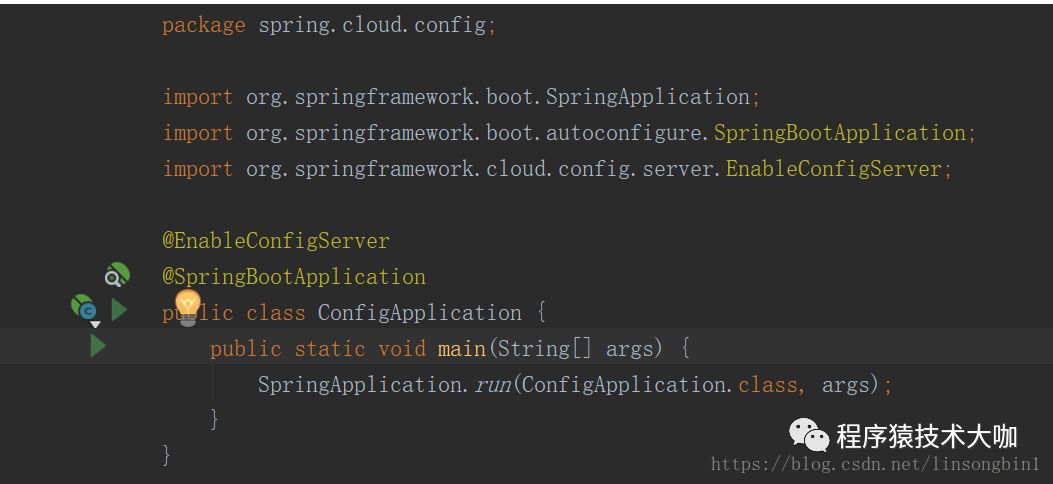The width and height of the screenshot is (1053, 484).
Task: Click the italic run method call
Action: (494, 385)
